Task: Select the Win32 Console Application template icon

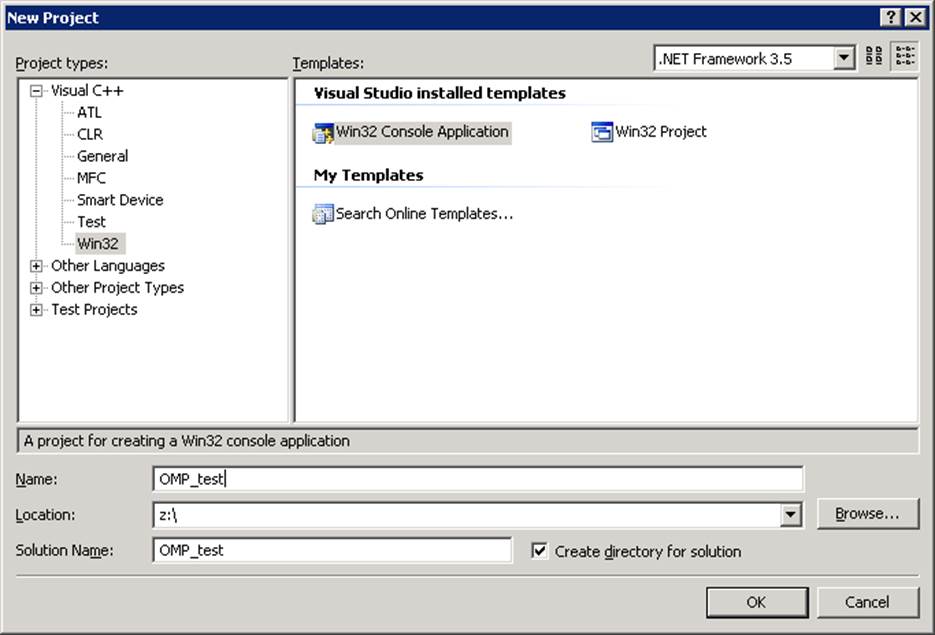Action: tap(323, 132)
